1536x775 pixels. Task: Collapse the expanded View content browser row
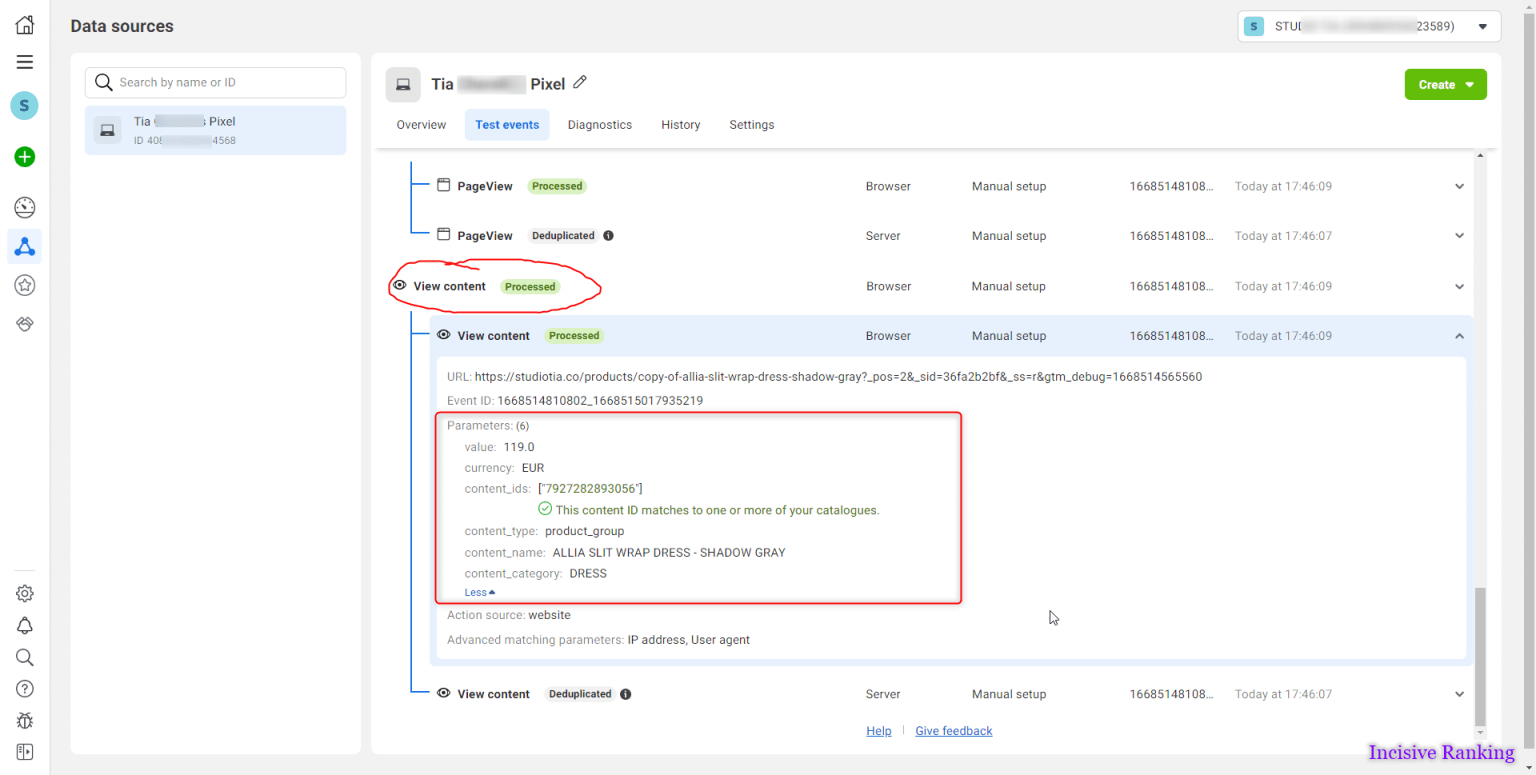click(1459, 336)
